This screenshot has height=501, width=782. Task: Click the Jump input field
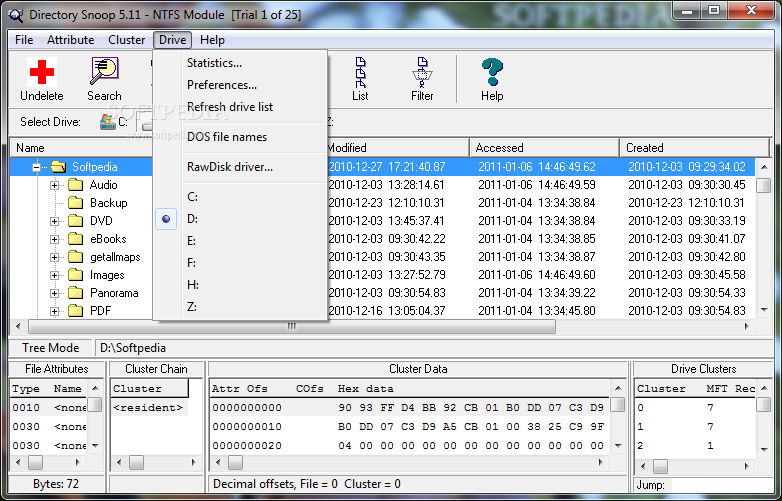[x=720, y=485]
